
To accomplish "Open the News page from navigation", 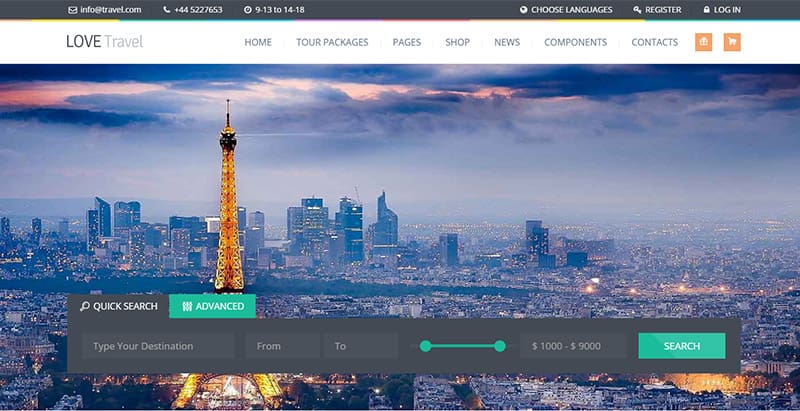I will tap(507, 42).
